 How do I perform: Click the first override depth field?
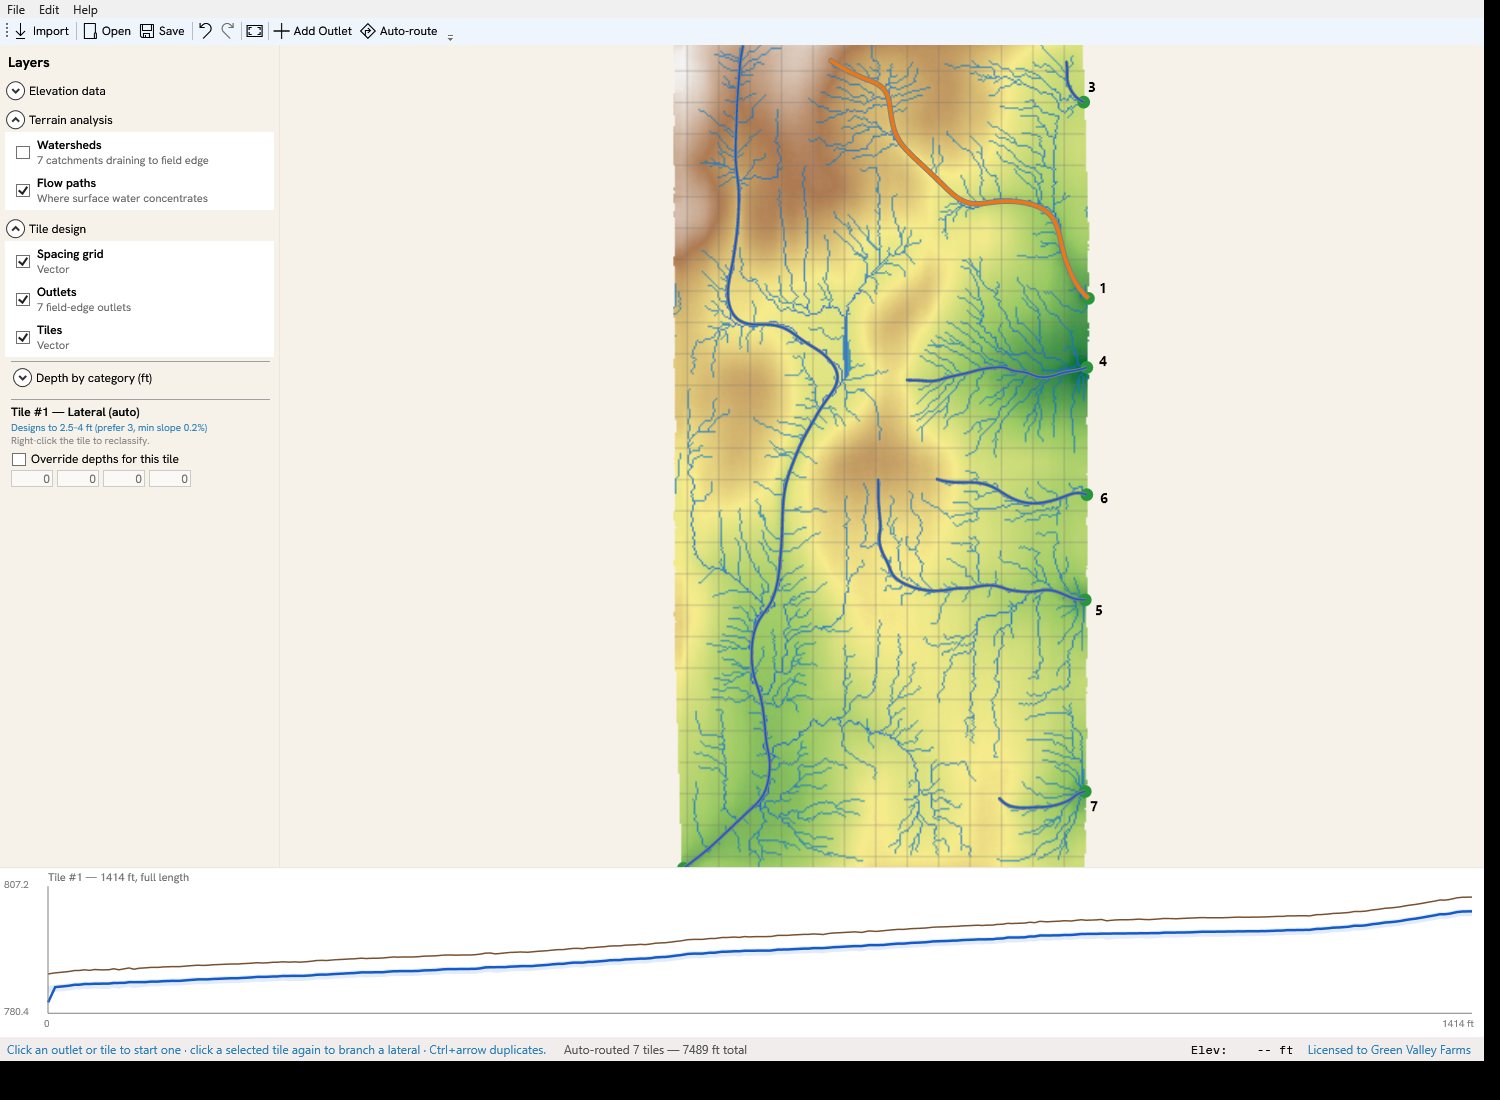coord(32,479)
